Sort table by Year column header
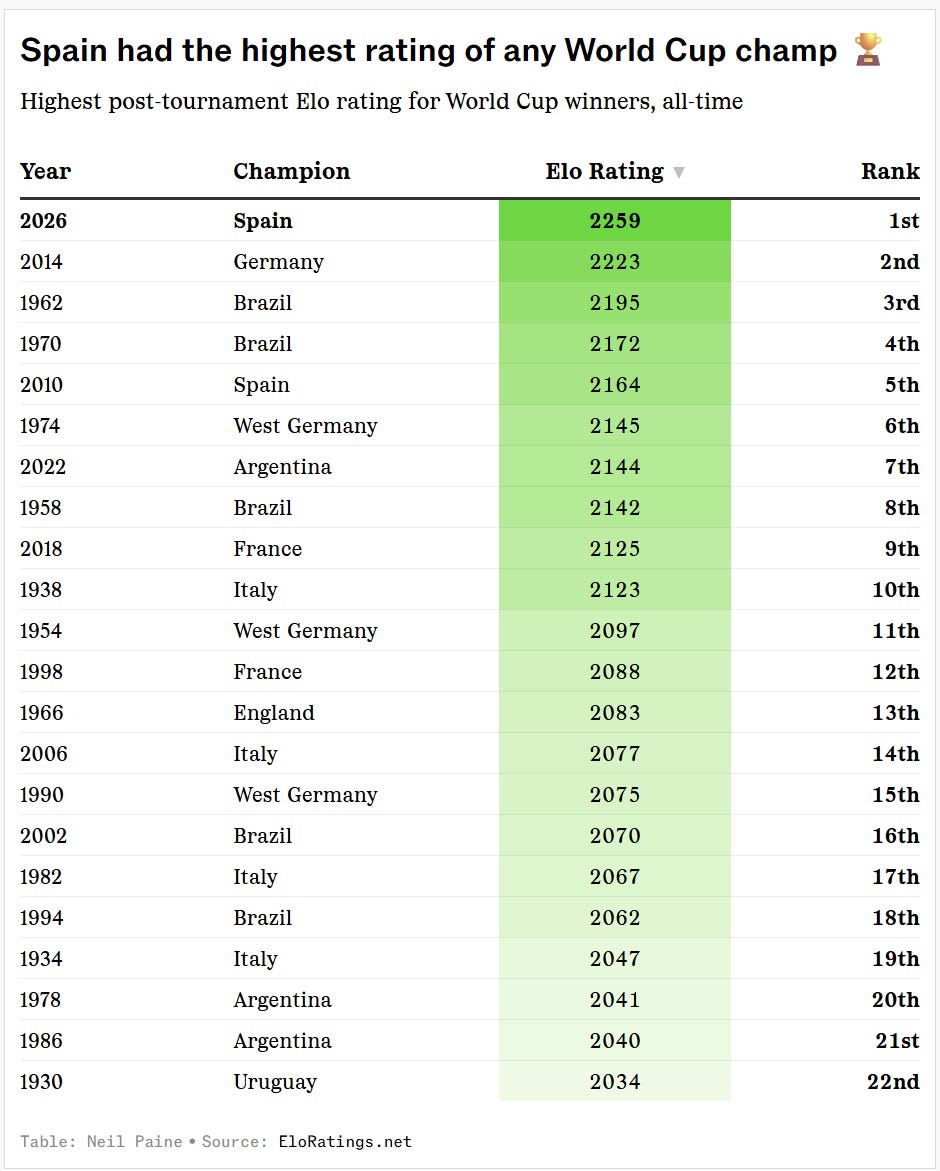Image resolution: width=940 pixels, height=1171 pixels. (x=46, y=171)
